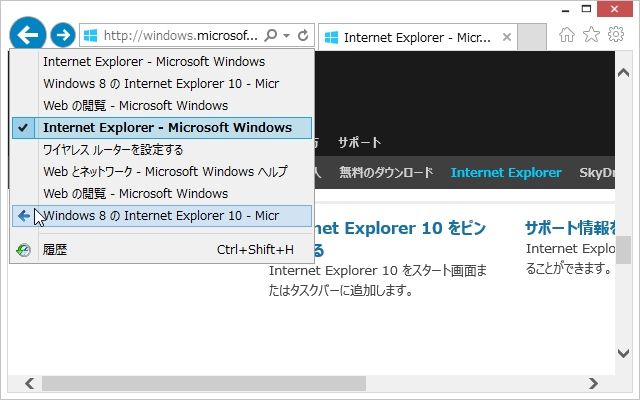
Task: Select second entry Windows 8 の Internet Explorer 10
Action: coord(162,84)
